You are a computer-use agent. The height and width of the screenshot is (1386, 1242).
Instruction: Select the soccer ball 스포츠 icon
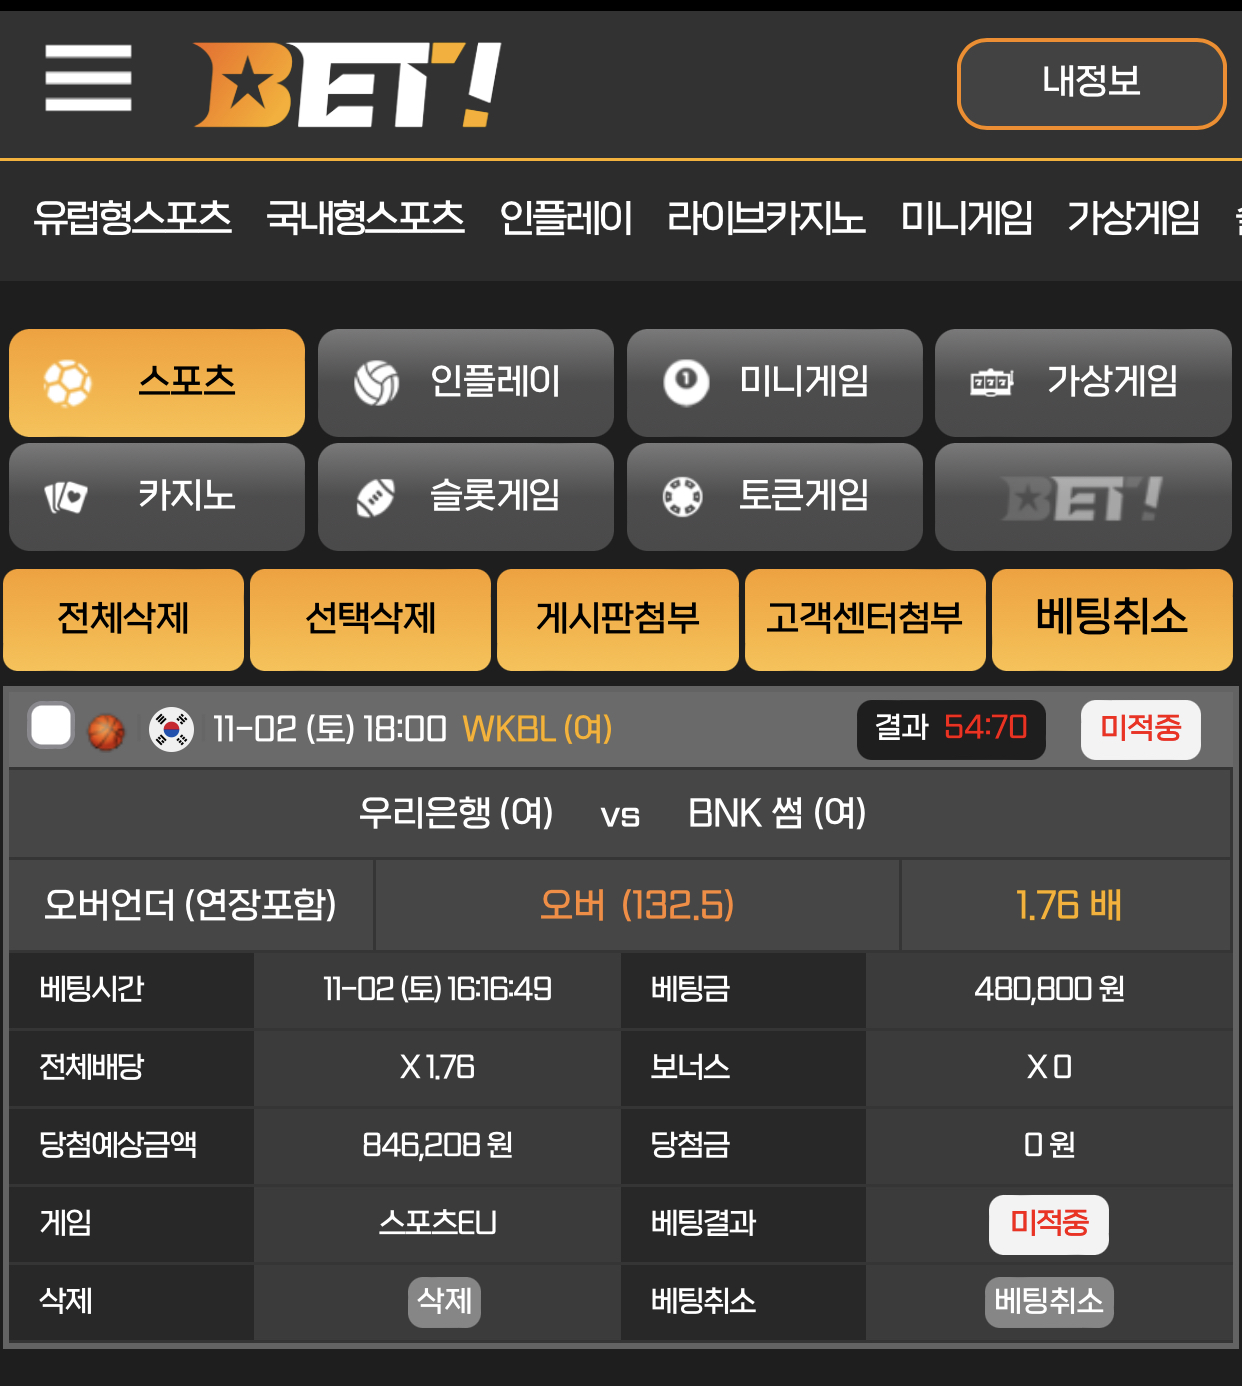pos(68,383)
